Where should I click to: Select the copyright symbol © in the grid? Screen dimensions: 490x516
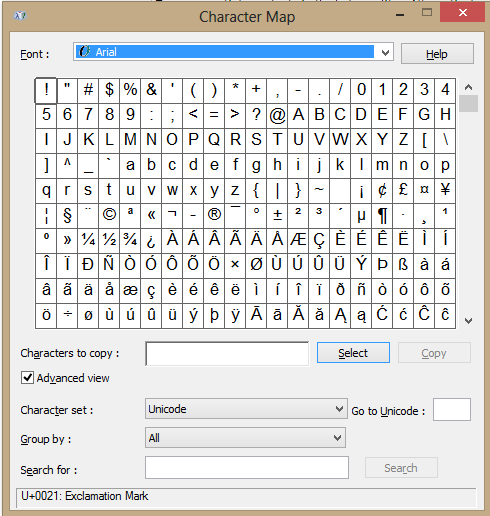(109, 215)
